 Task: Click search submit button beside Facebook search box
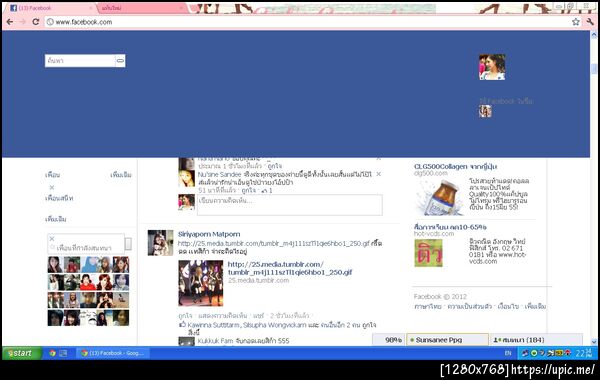tap(120, 60)
